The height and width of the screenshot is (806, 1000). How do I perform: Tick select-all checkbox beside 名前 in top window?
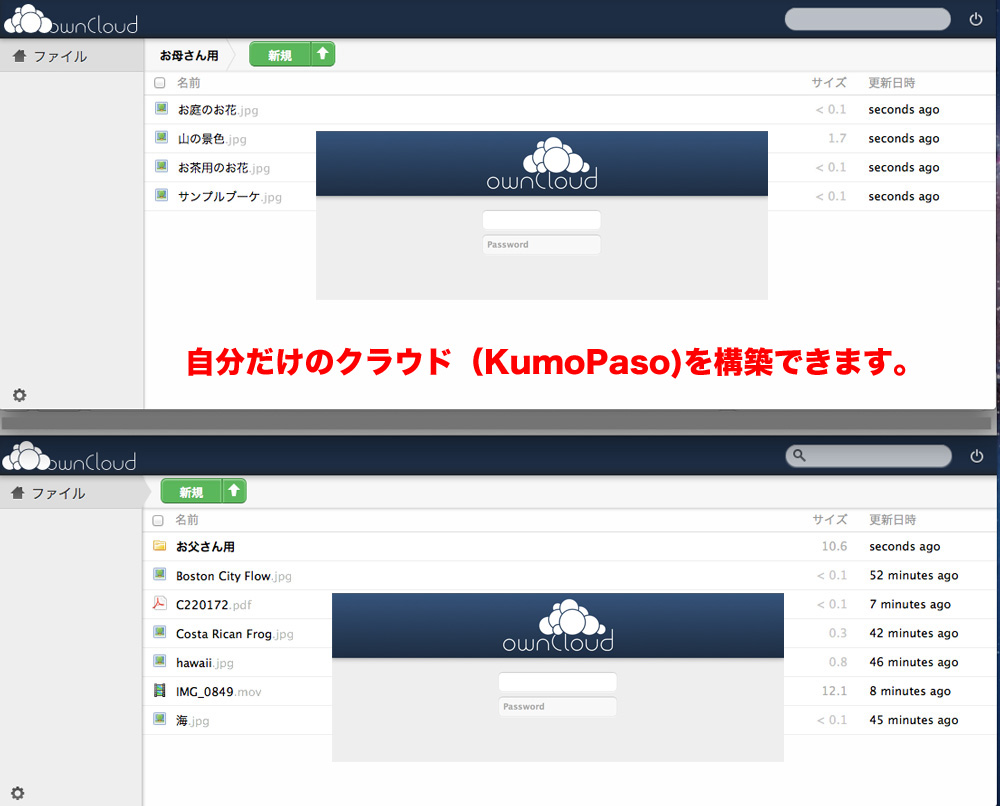click(x=159, y=83)
